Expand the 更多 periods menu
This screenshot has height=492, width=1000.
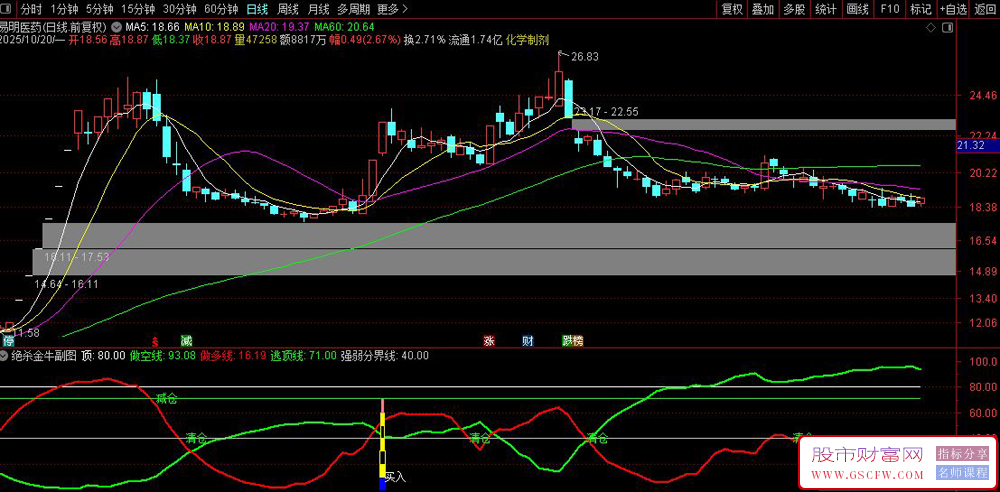(392, 9)
